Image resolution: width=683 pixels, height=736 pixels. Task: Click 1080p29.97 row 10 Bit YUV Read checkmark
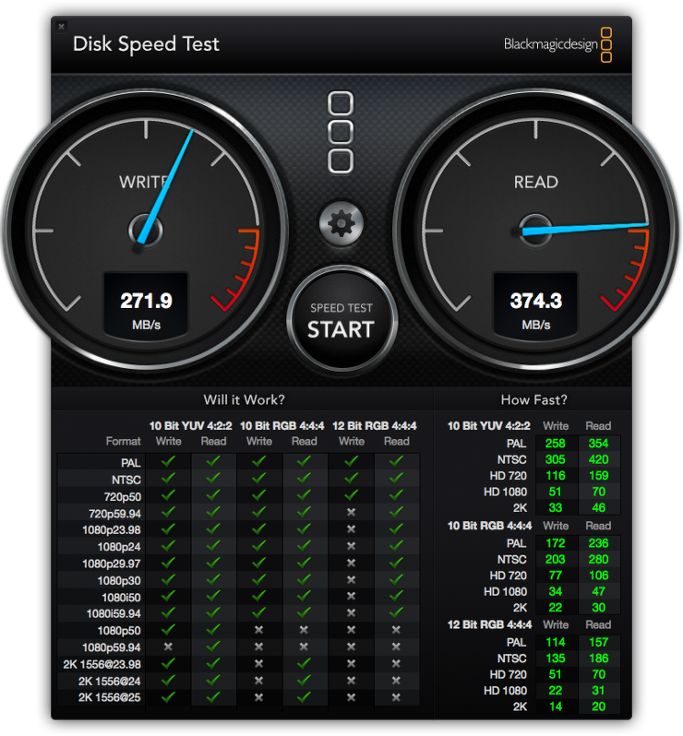[x=214, y=562]
